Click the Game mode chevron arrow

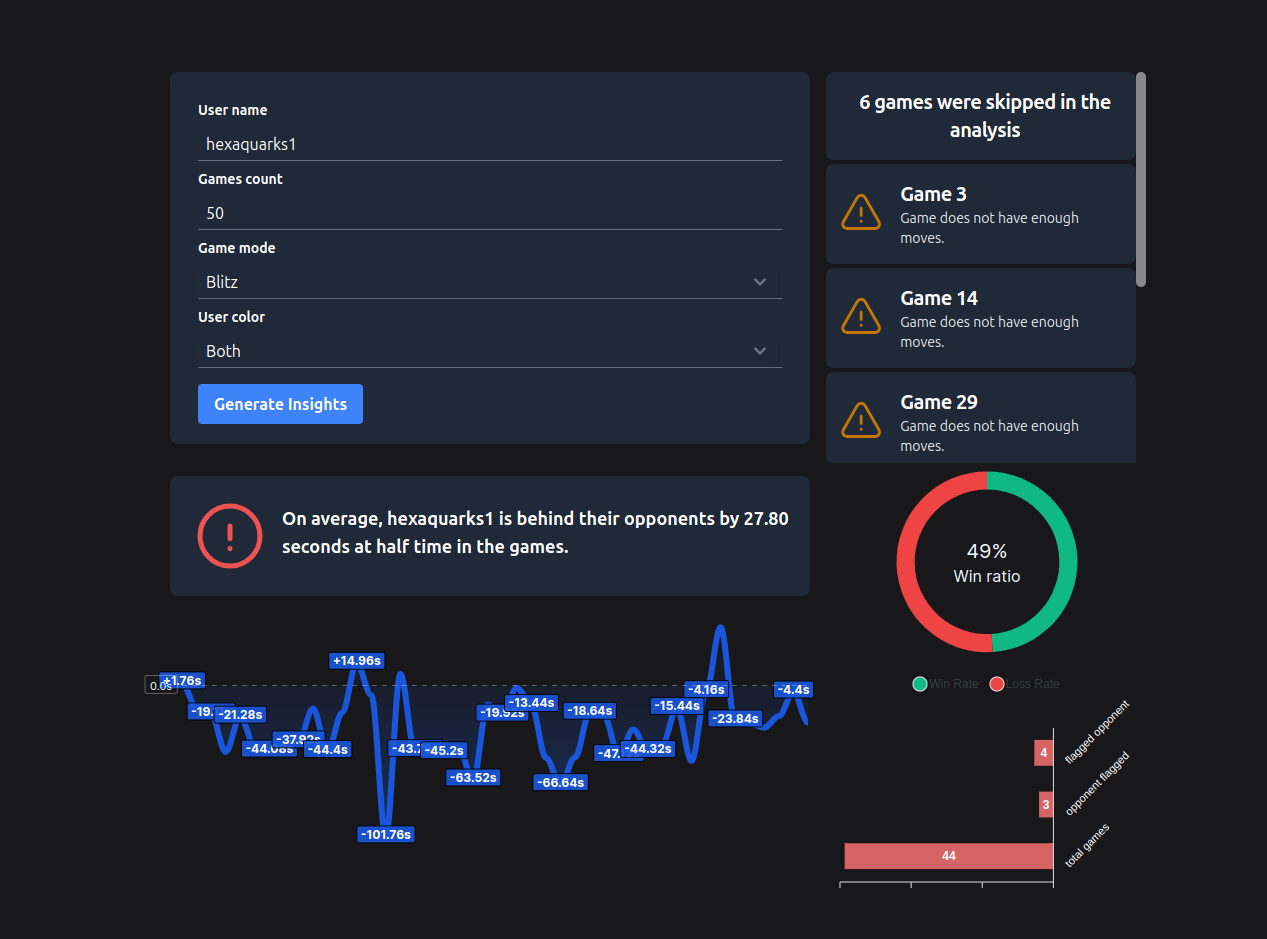coord(760,282)
